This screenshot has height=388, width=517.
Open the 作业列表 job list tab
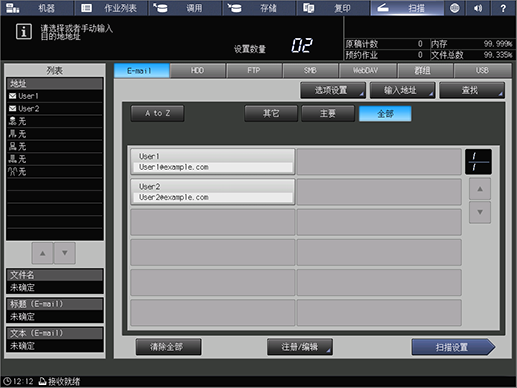pyautogui.click(x=111, y=8)
